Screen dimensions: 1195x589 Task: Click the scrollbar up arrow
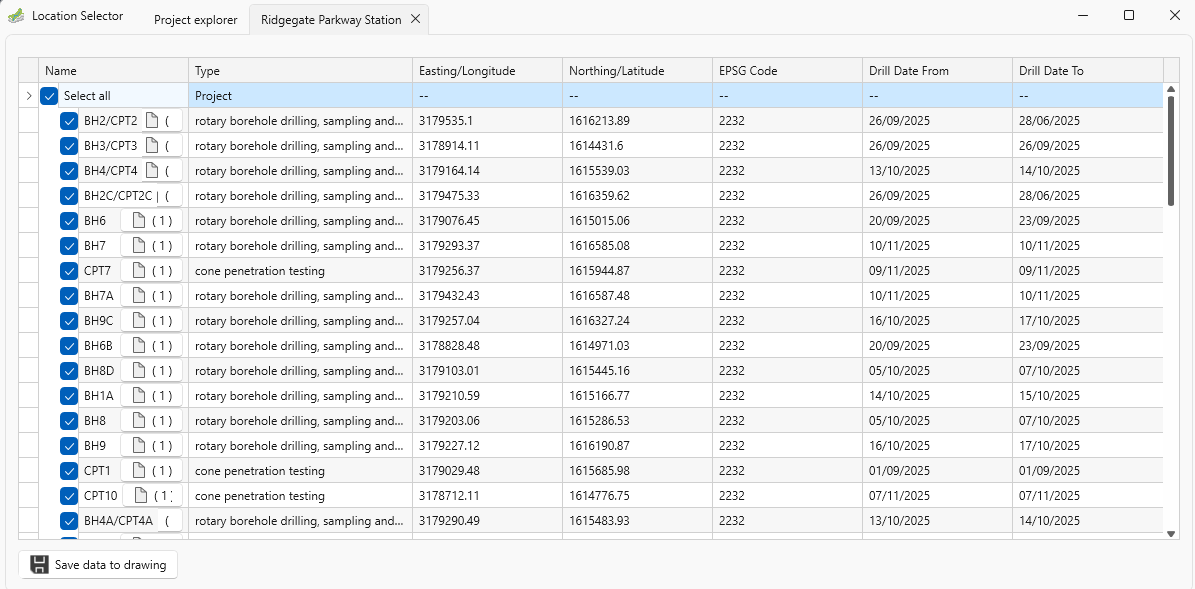coord(1172,89)
